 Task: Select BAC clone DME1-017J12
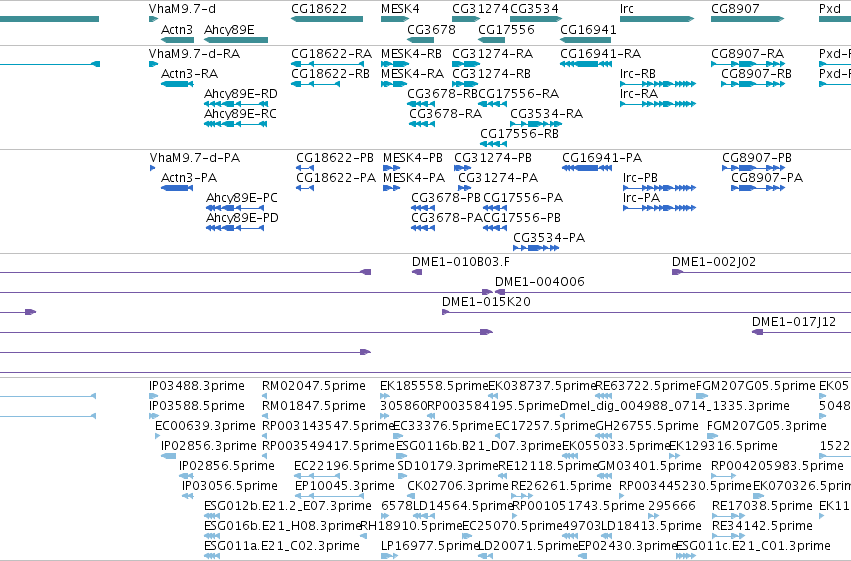click(x=801, y=332)
